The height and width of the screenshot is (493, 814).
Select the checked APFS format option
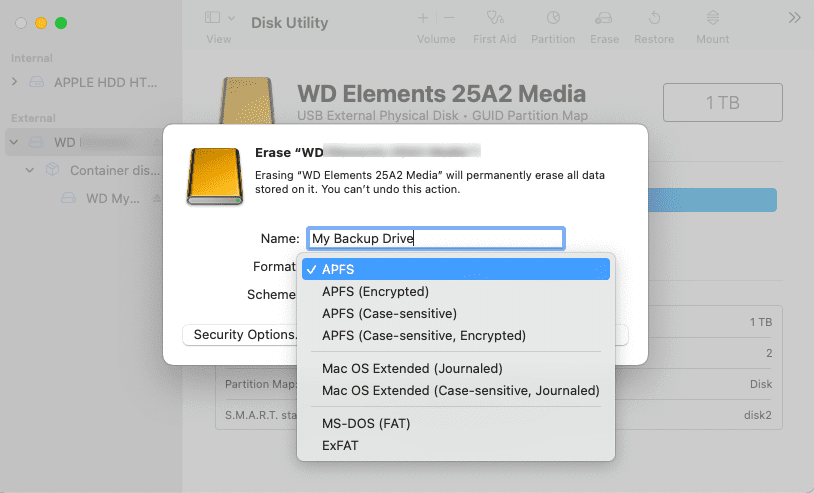338,269
